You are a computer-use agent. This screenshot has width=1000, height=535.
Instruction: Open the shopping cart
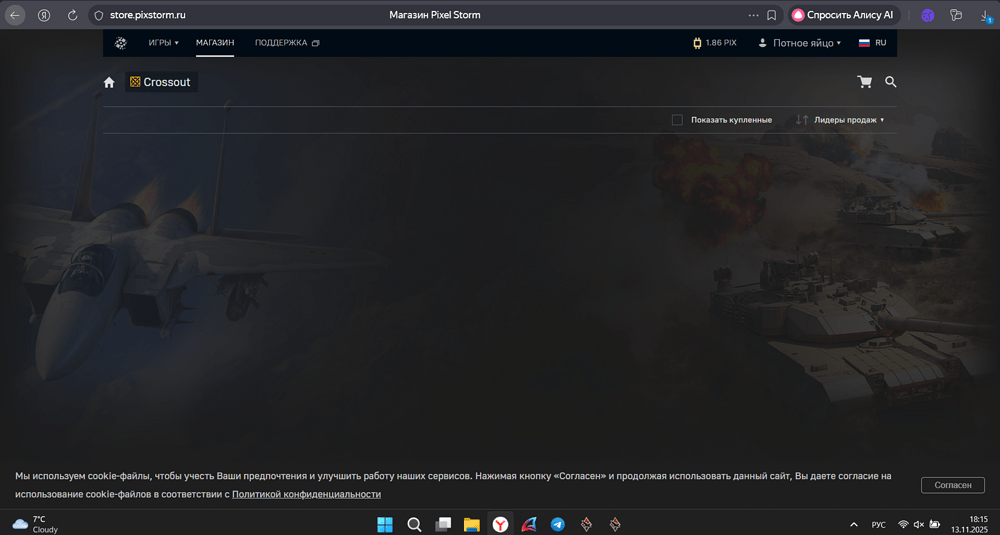tap(864, 82)
